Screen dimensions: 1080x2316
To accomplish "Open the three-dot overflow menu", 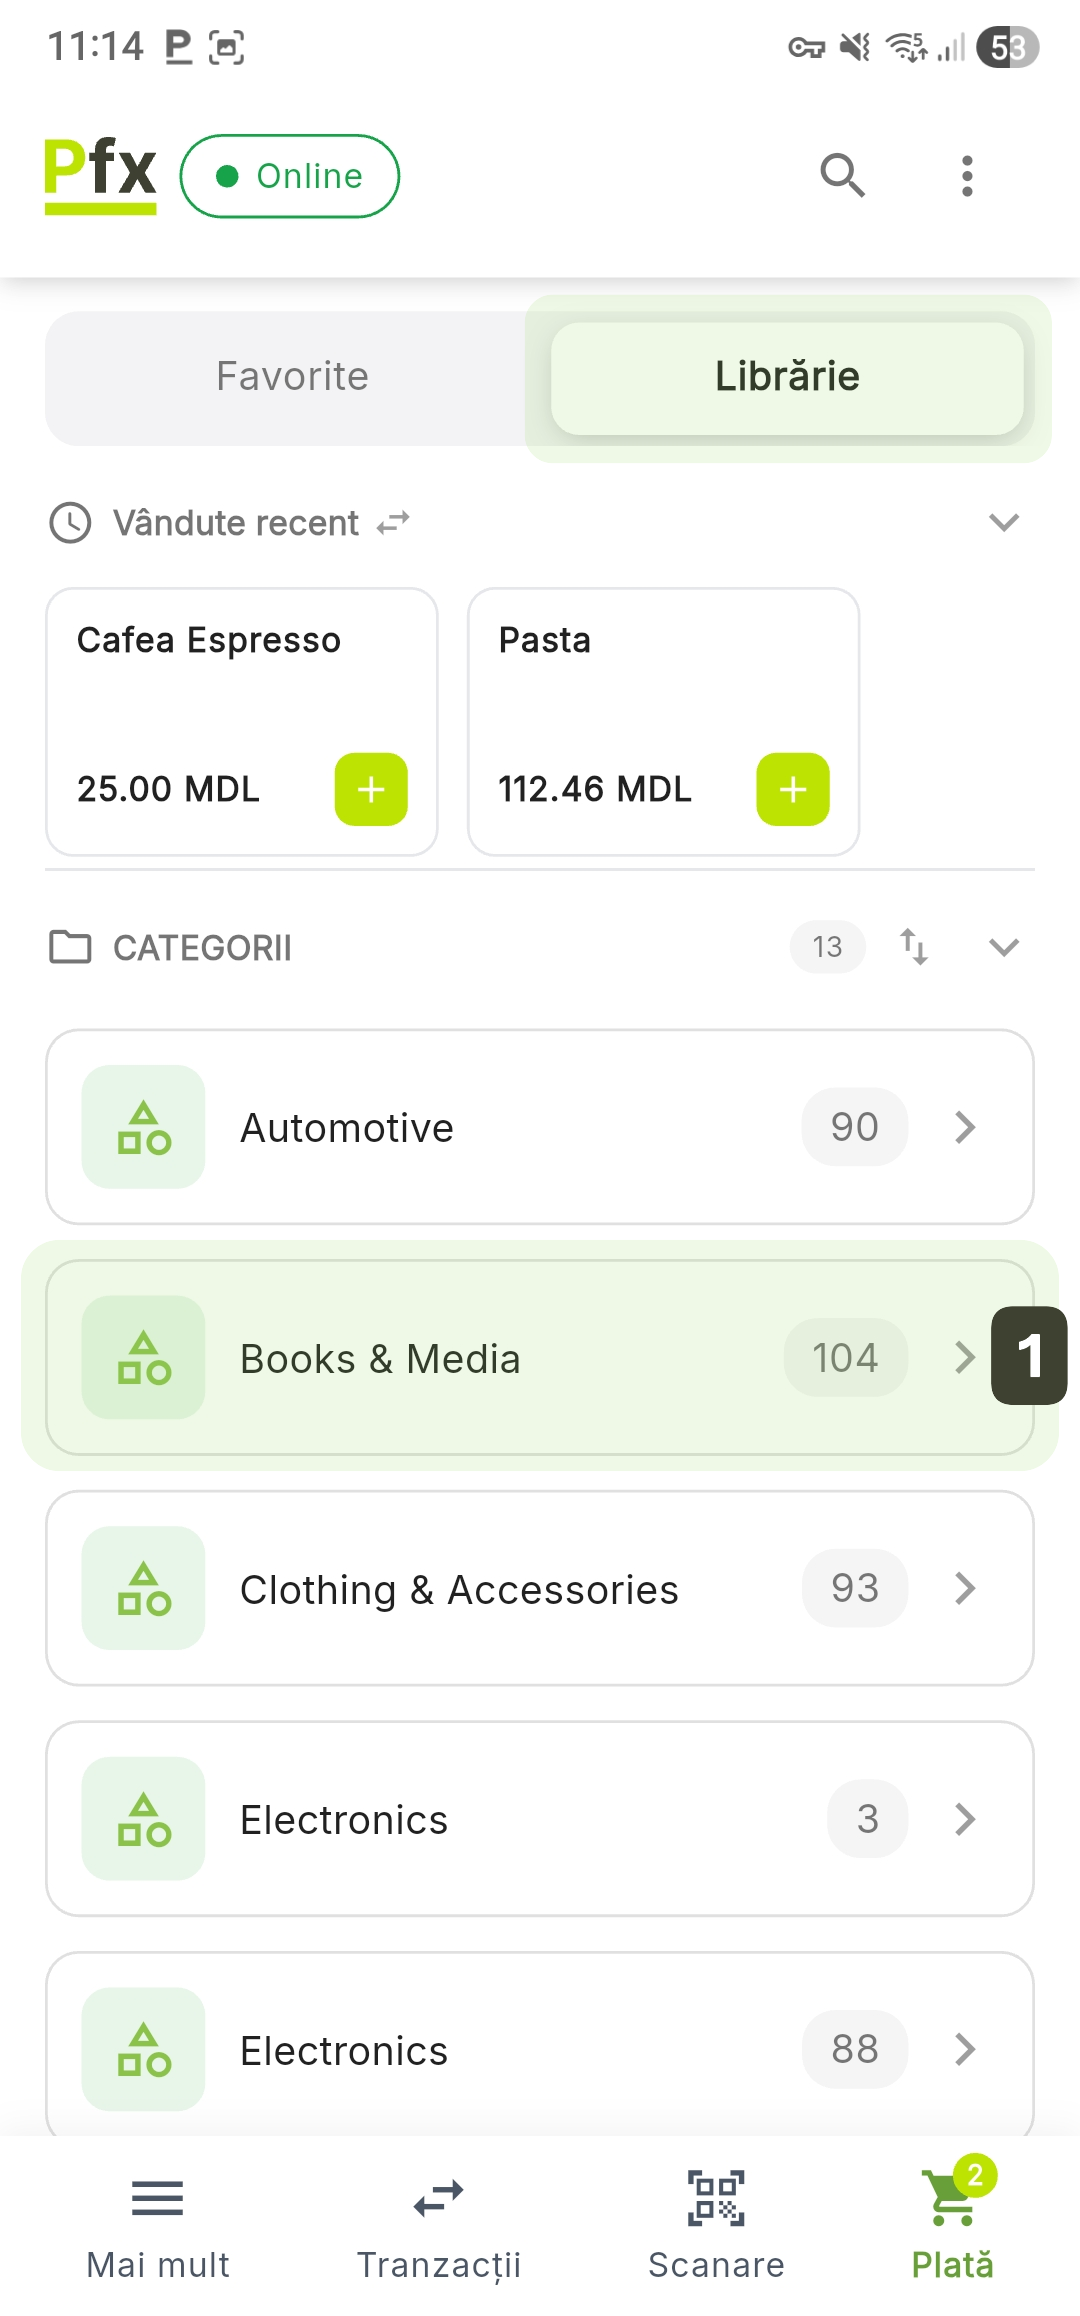I will [x=966, y=176].
